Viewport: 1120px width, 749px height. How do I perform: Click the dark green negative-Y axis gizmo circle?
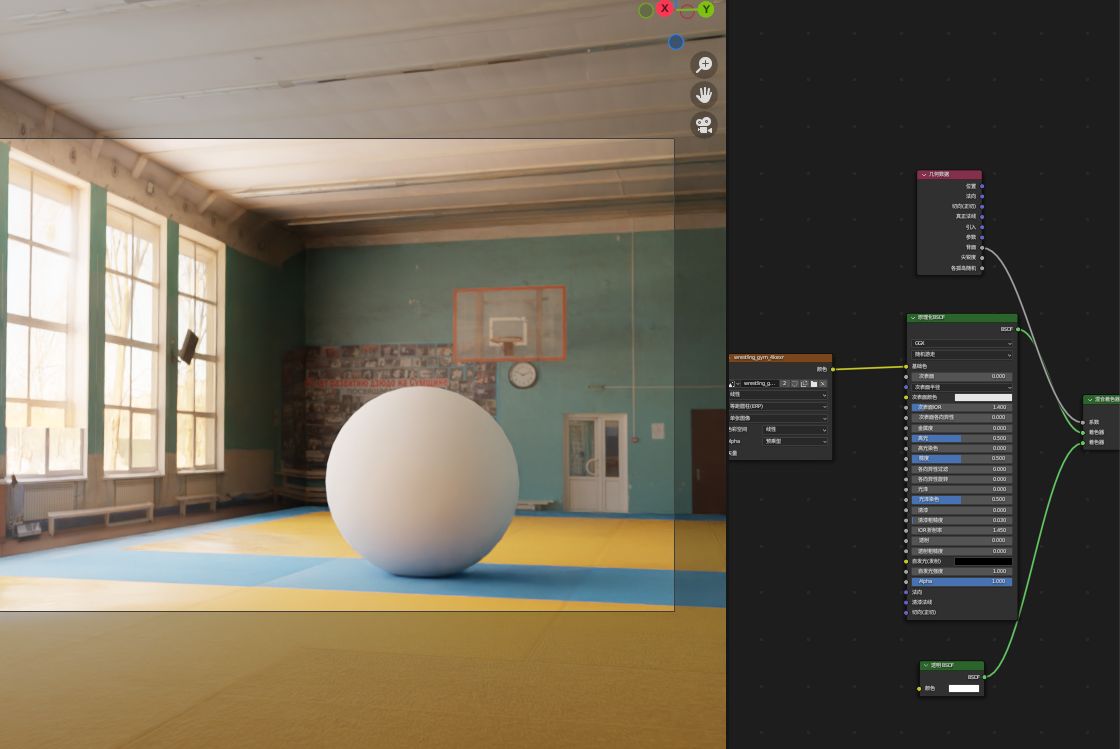pos(646,11)
